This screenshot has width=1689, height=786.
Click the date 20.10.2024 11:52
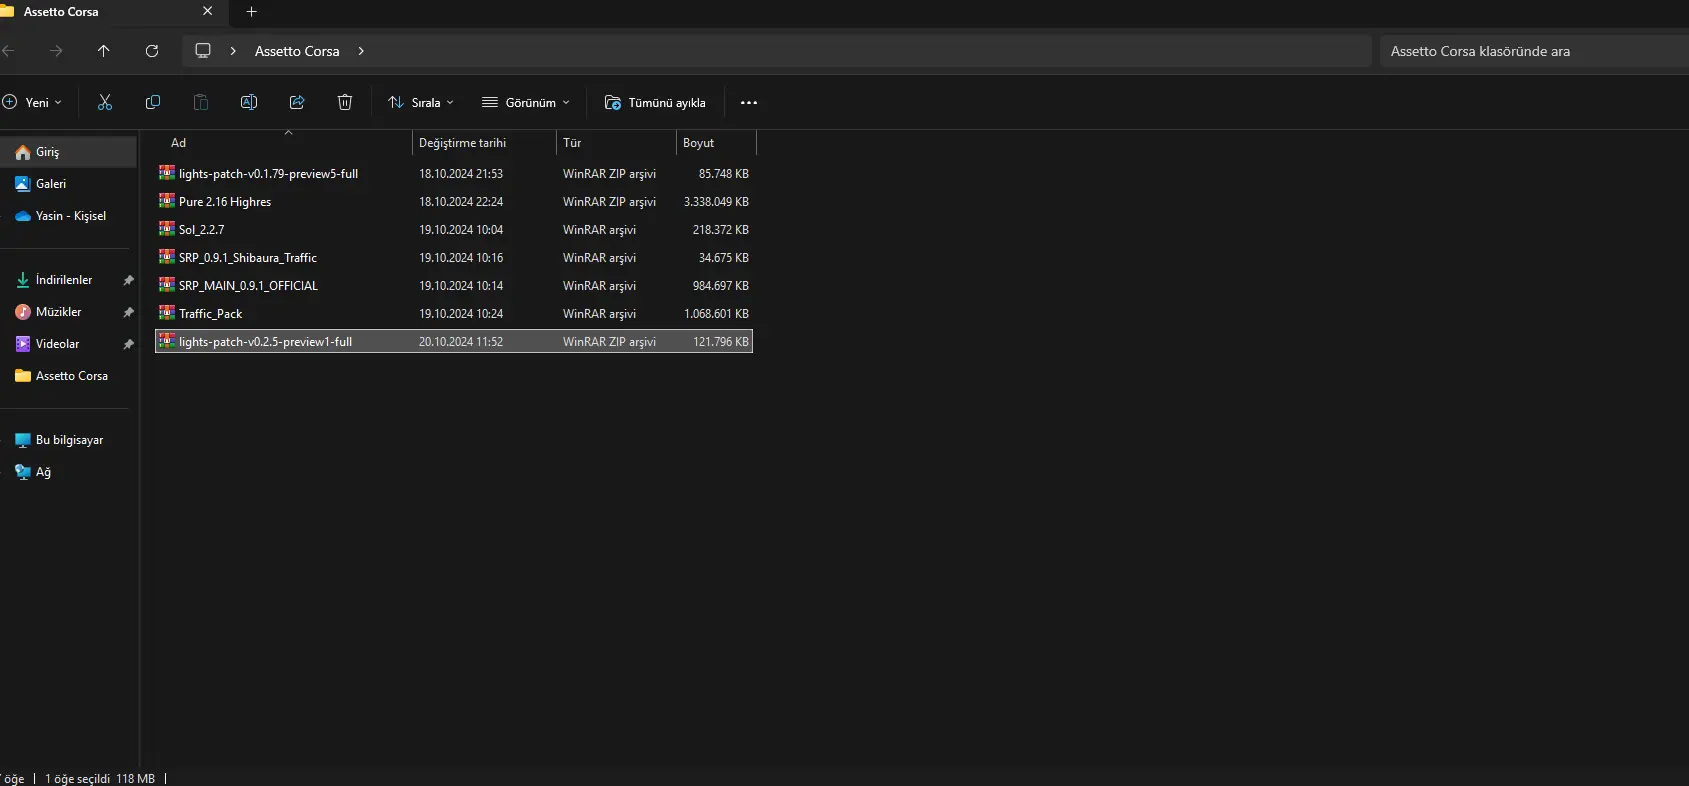[x=461, y=341]
